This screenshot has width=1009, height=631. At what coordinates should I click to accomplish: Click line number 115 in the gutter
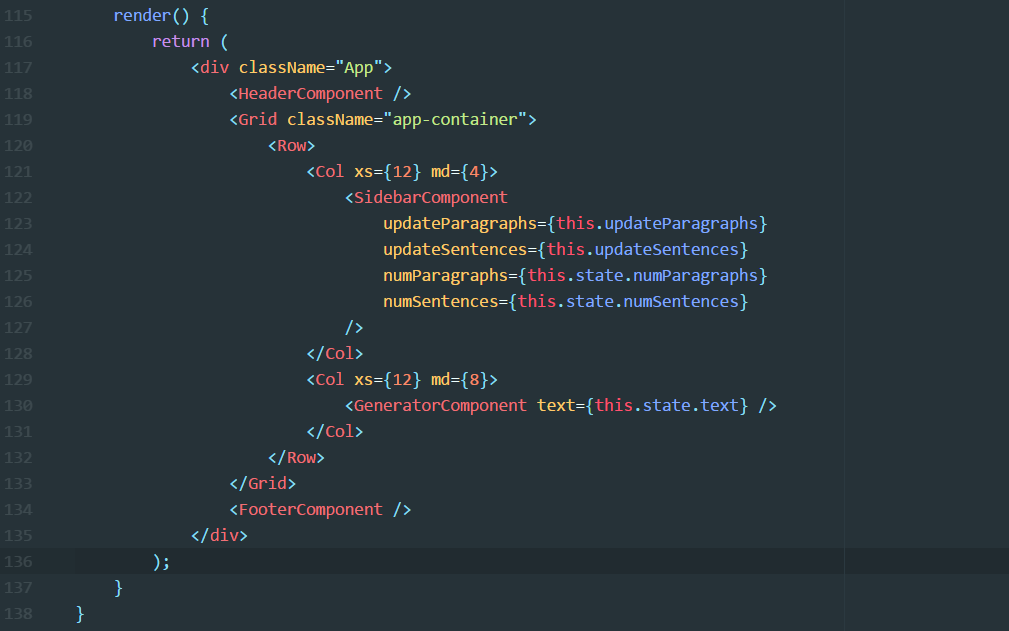19,16
